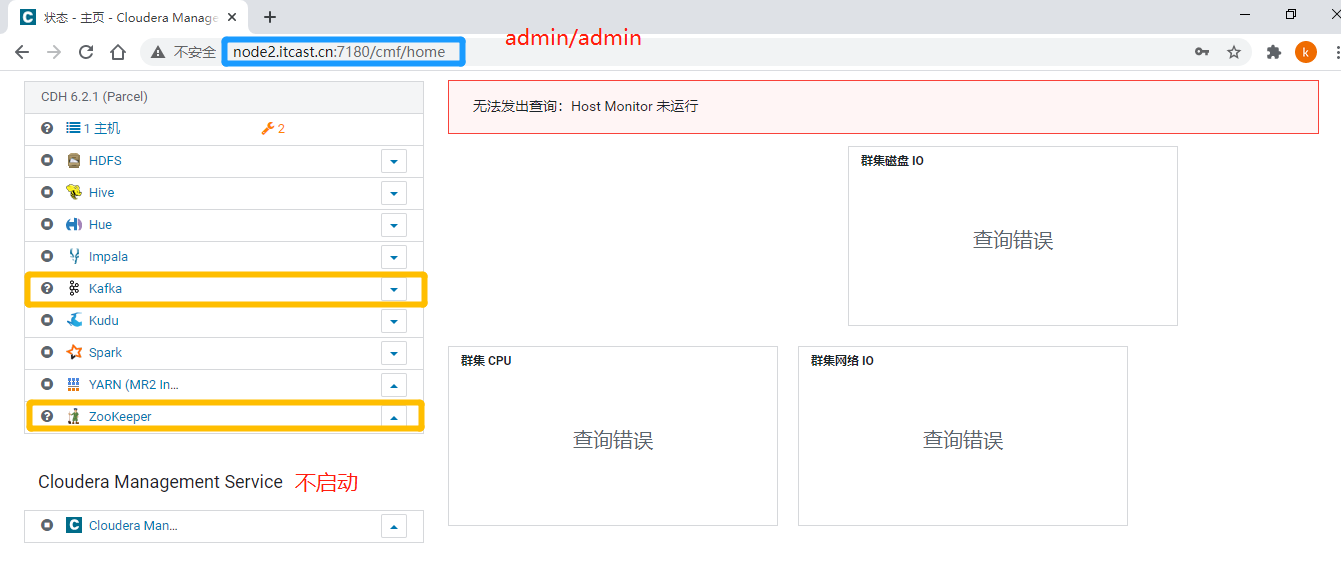Click the 群集 CPU chart title
This screenshot has height=561, width=1341.
(486, 361)
